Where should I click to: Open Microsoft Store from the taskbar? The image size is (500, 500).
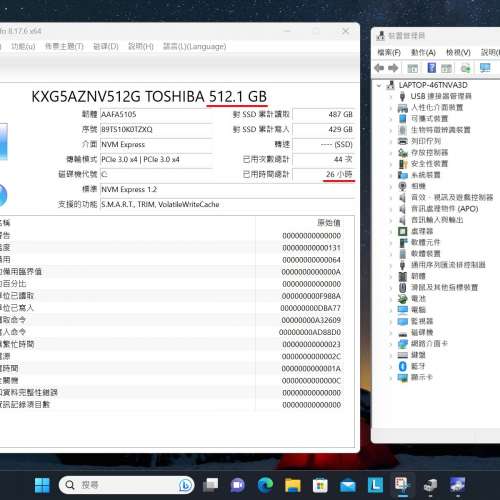[320, 485]
